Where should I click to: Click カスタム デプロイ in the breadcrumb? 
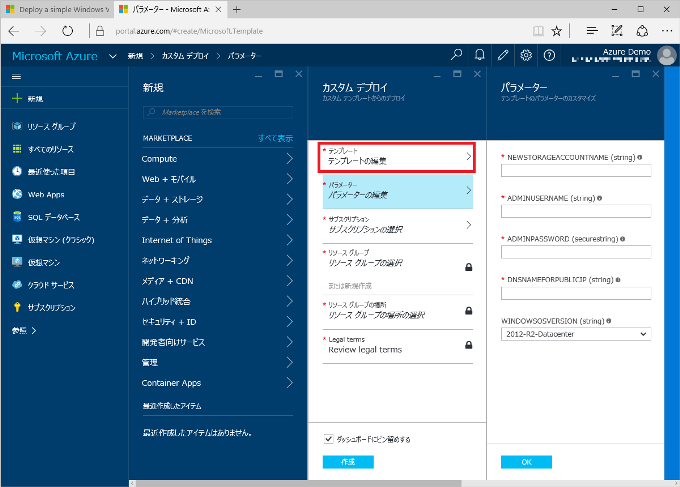click(x=185, y=56)
